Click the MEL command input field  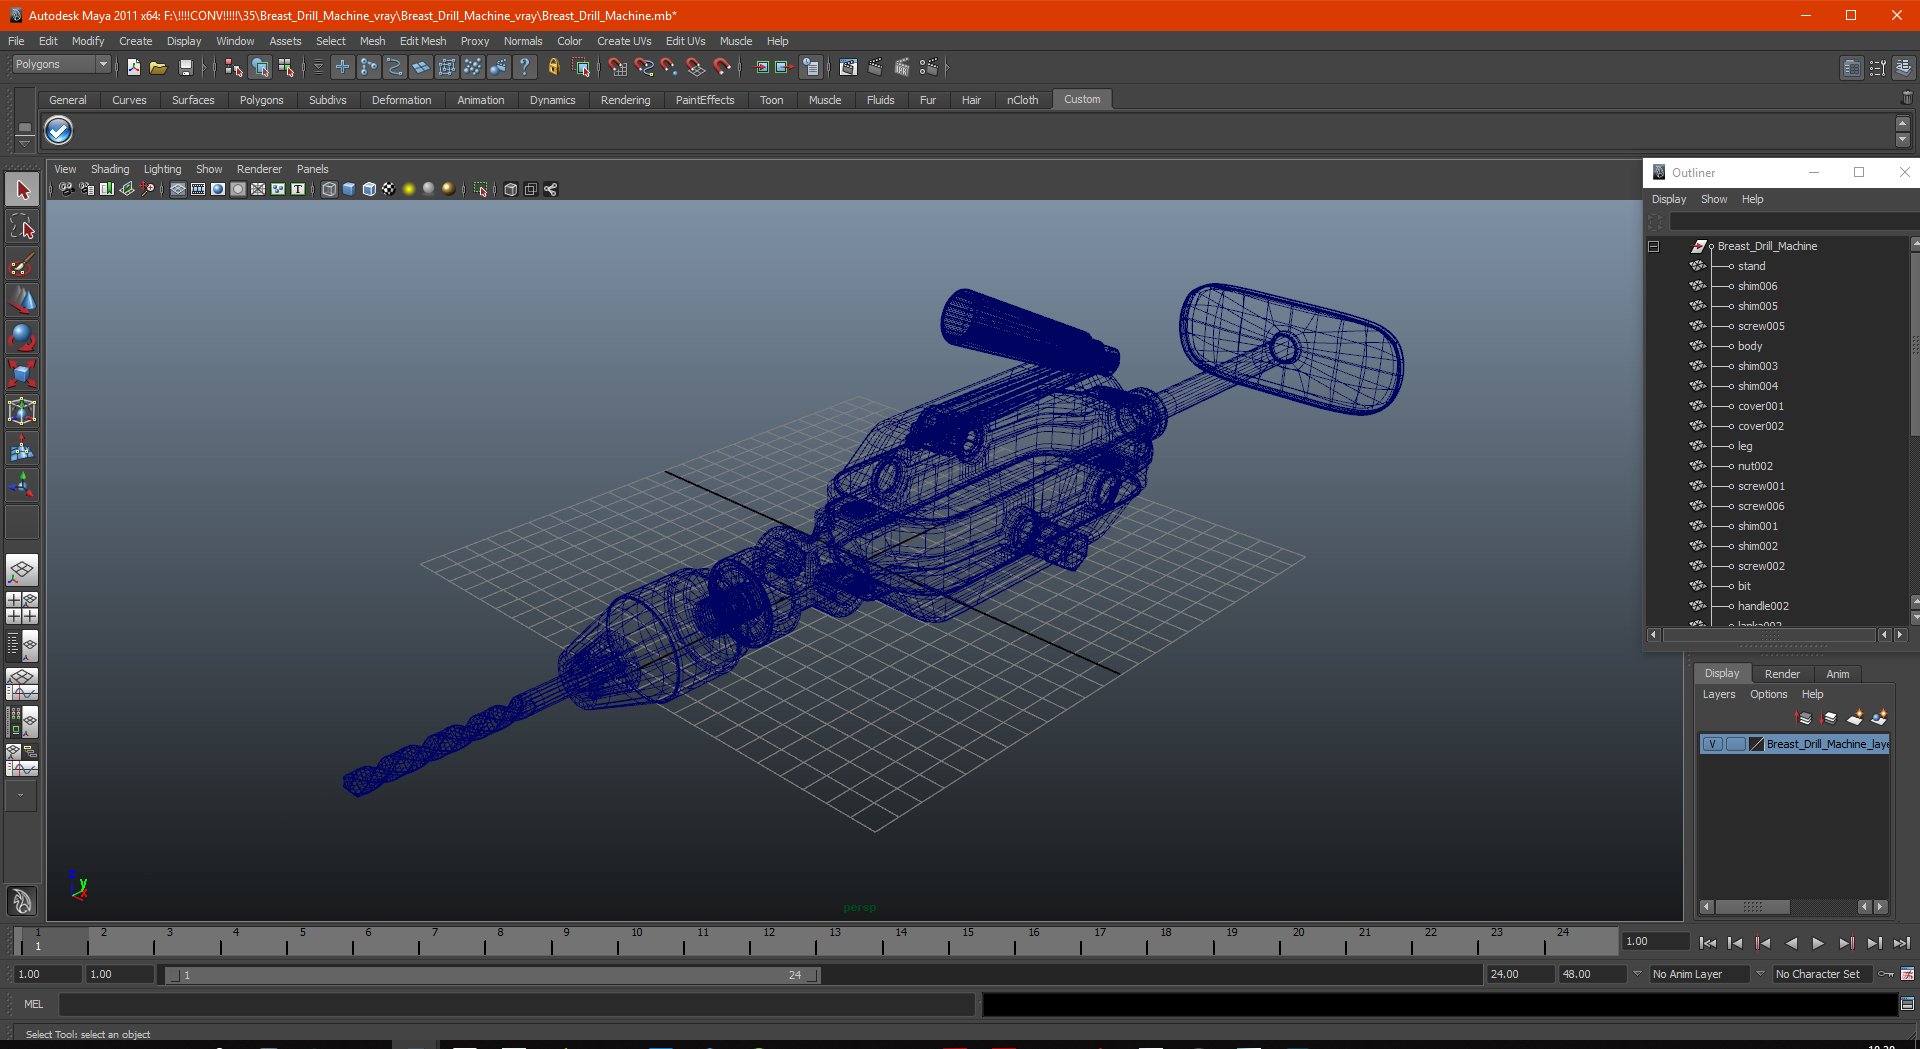516,1004
